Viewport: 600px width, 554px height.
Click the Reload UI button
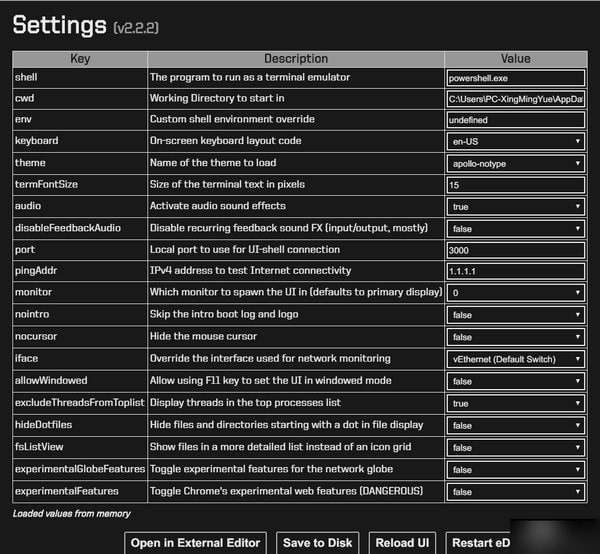coord(402,543)
